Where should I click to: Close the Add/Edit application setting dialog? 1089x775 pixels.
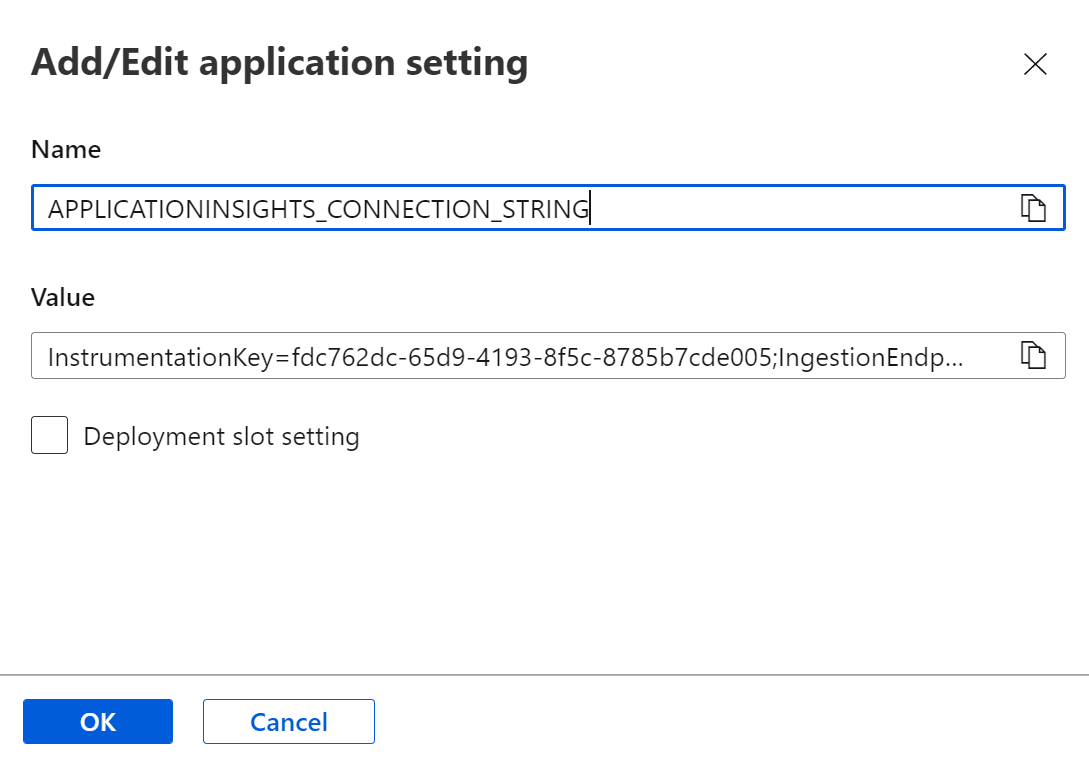click(1035, 65)
